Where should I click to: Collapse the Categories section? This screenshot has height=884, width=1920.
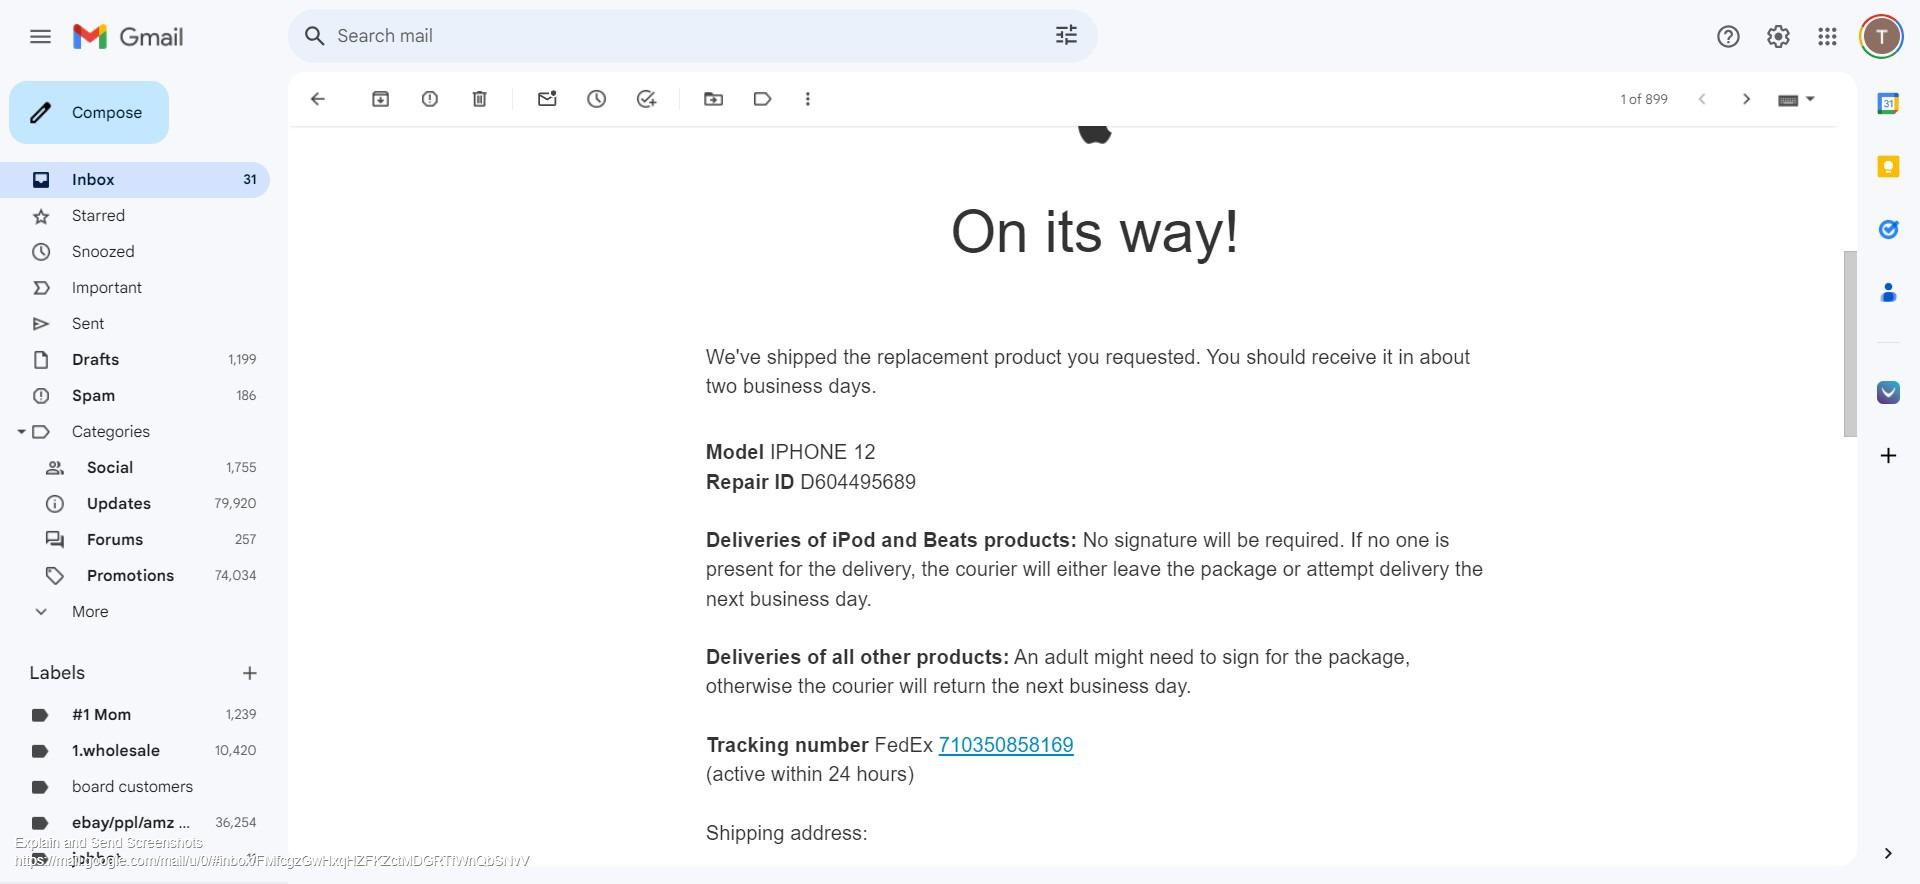[21, 432]
